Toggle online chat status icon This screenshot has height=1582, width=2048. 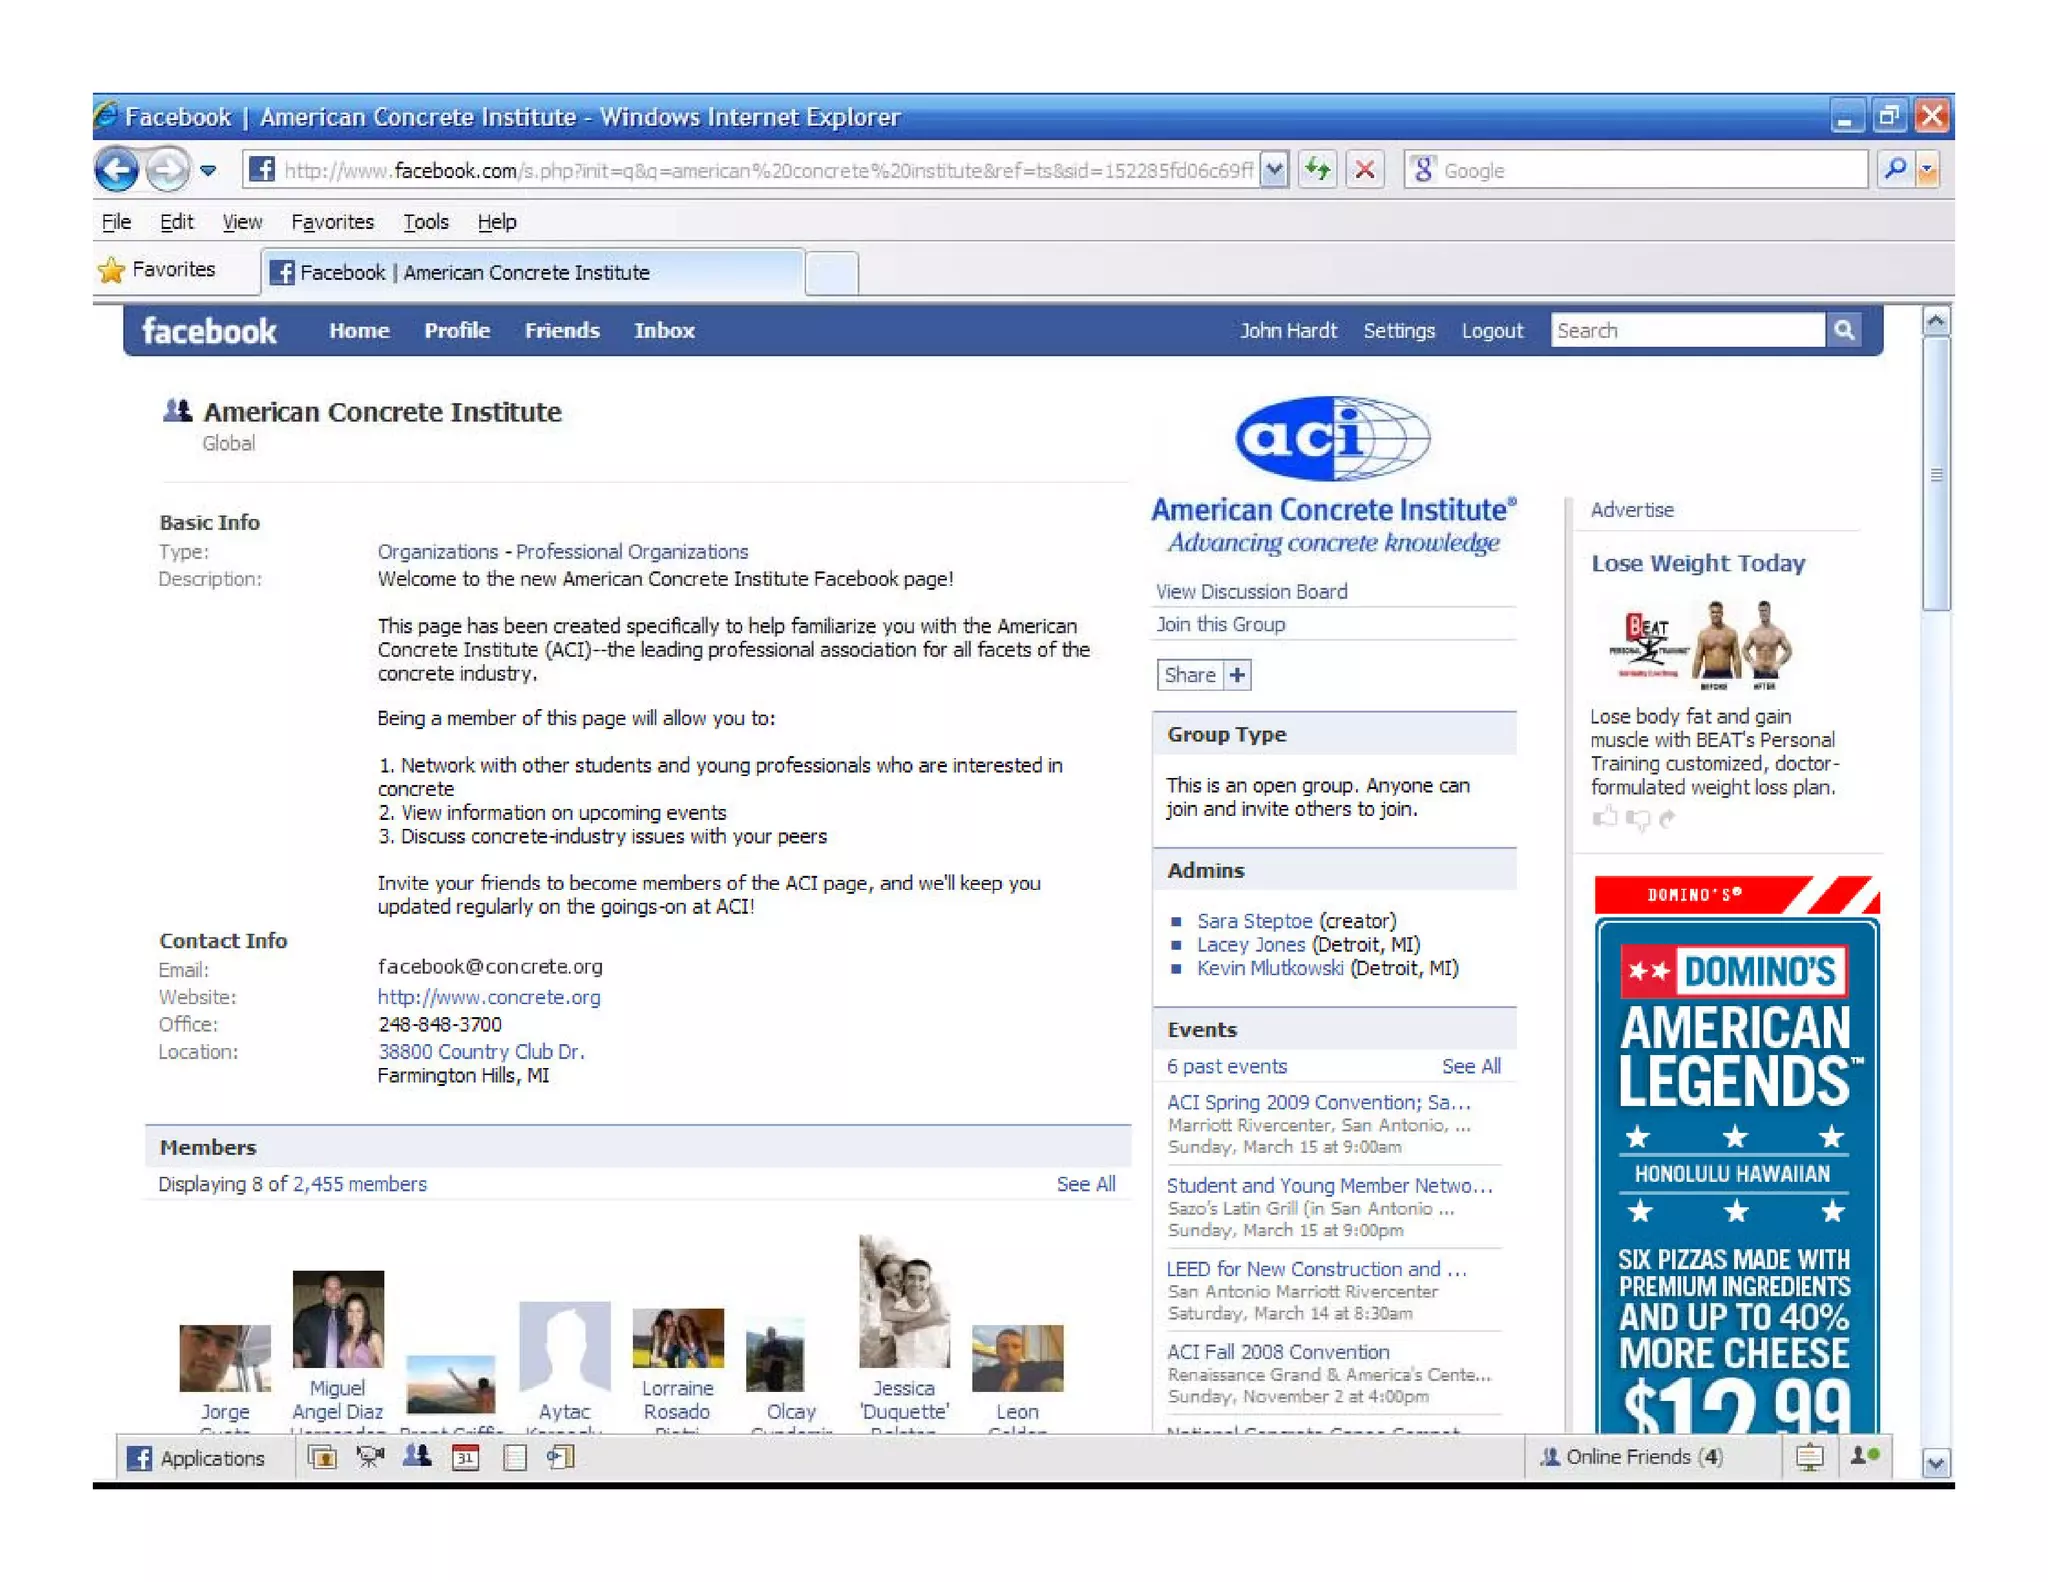tap(1865, 1456)
